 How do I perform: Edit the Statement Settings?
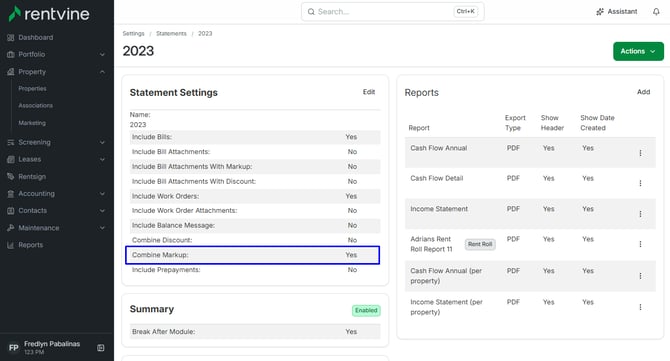[369, 92]
